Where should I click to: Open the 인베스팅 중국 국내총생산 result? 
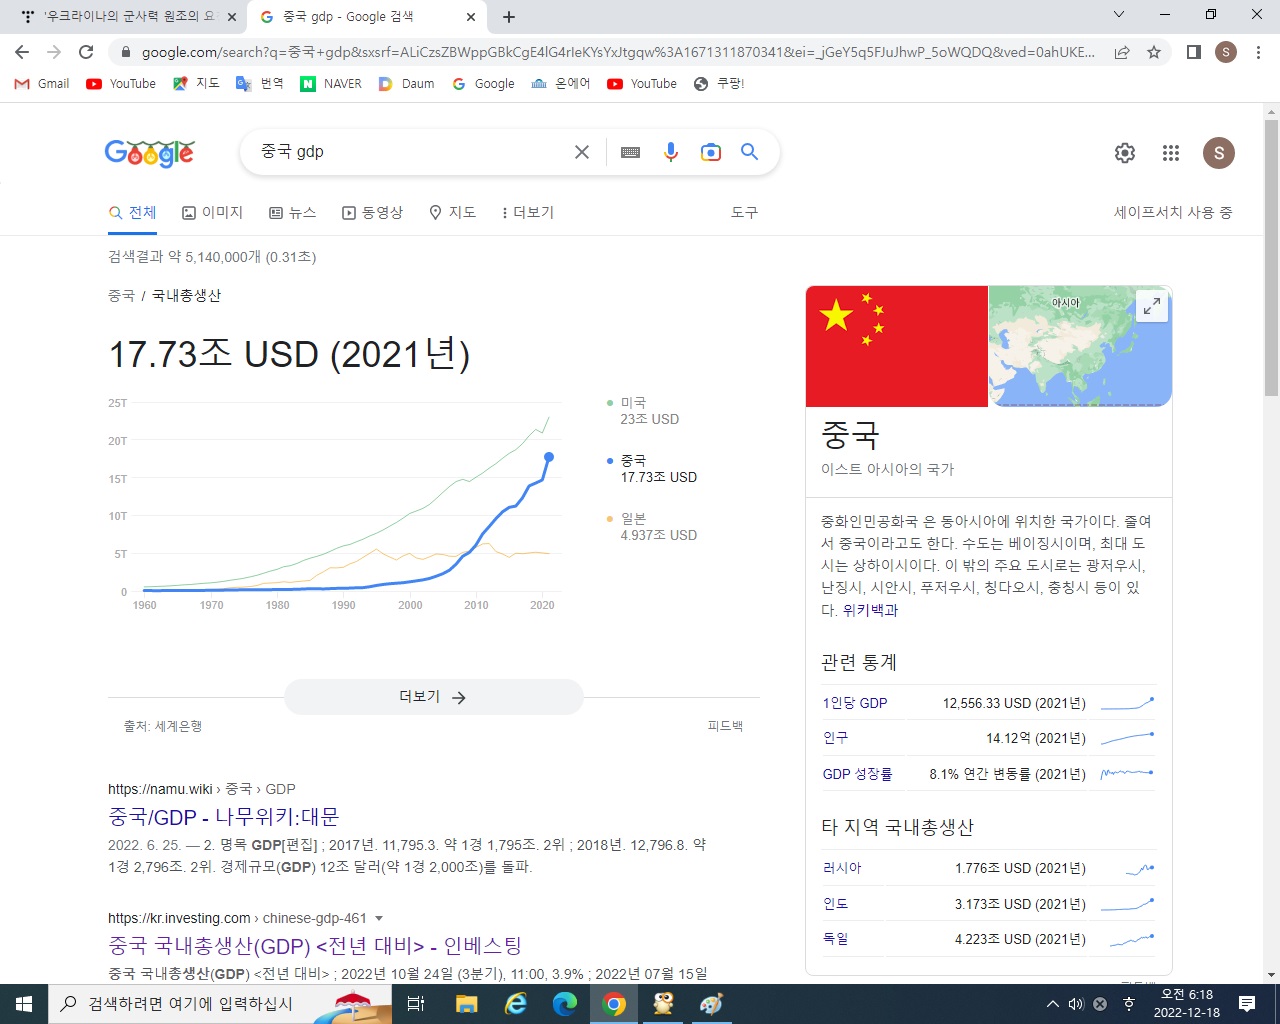pyautogui.click(x=315, y=945)
